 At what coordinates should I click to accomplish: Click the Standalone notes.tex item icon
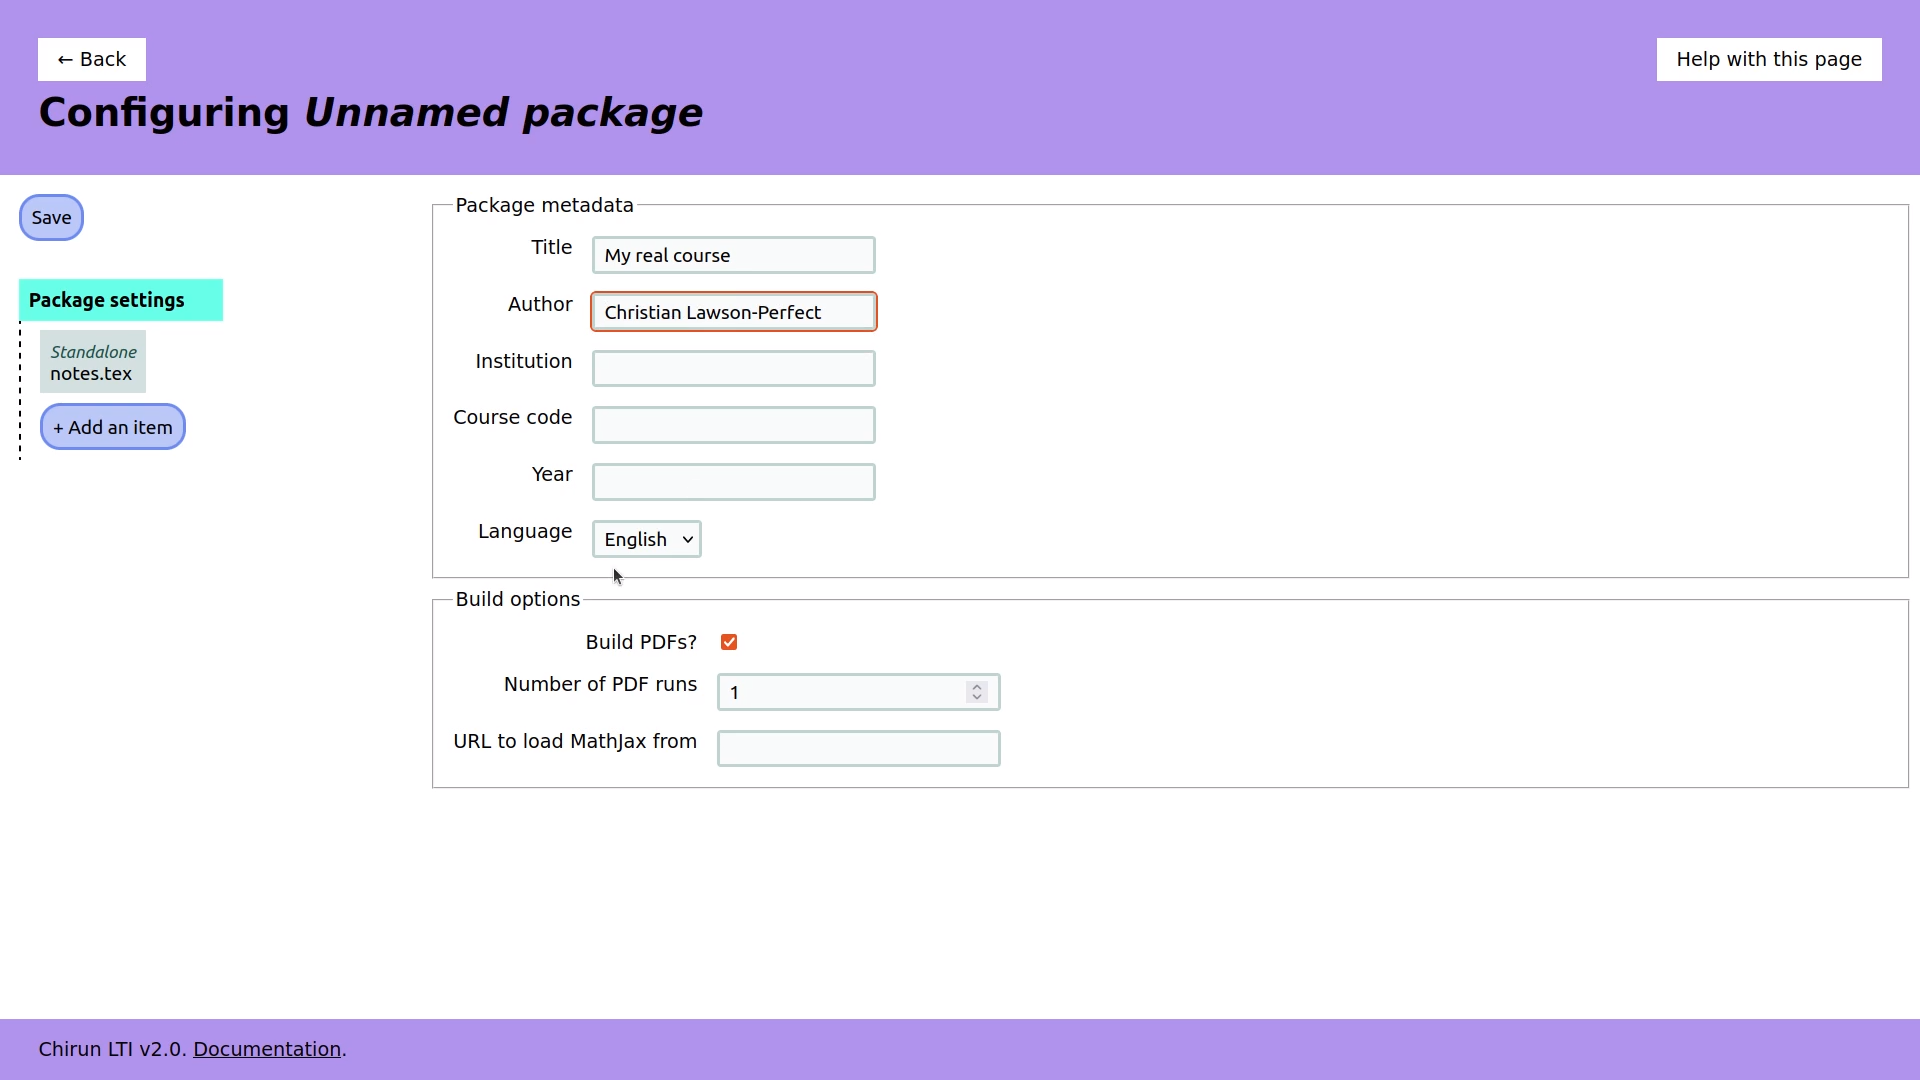coord(92,363)
